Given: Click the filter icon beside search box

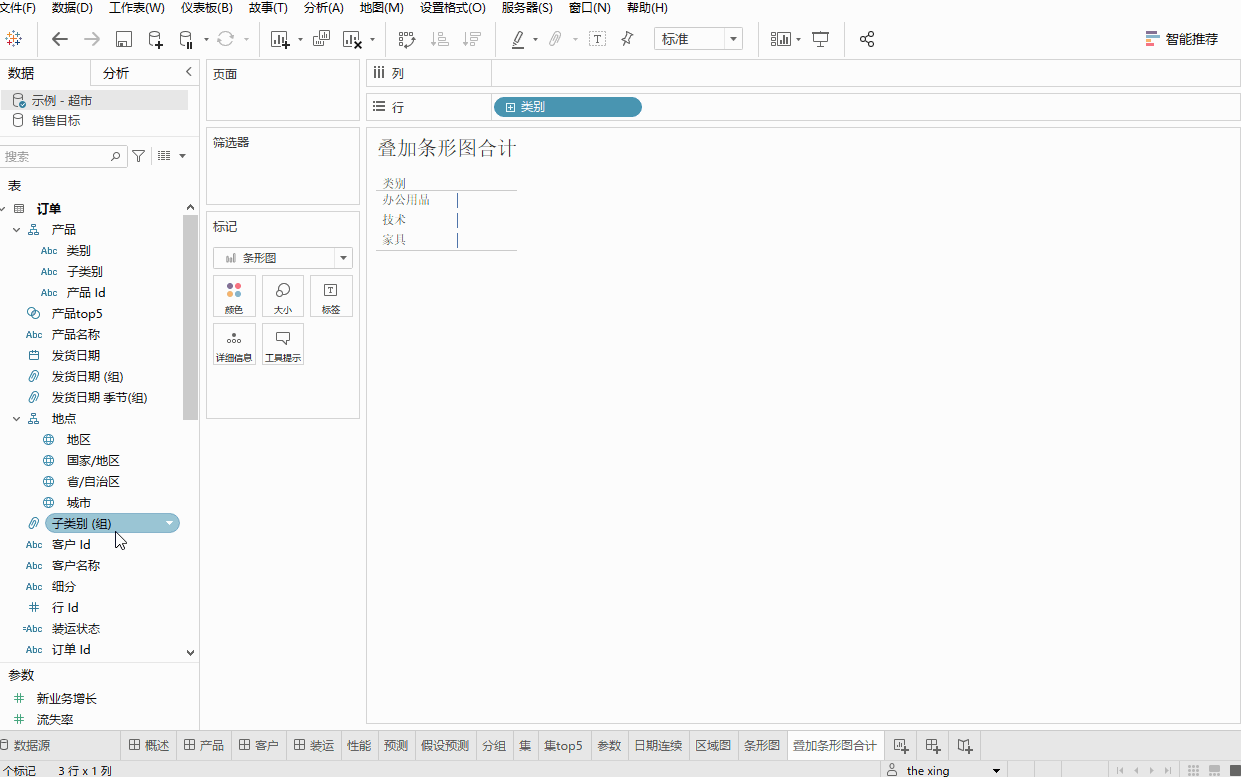Looking at the screenshot, I should 139,156.
